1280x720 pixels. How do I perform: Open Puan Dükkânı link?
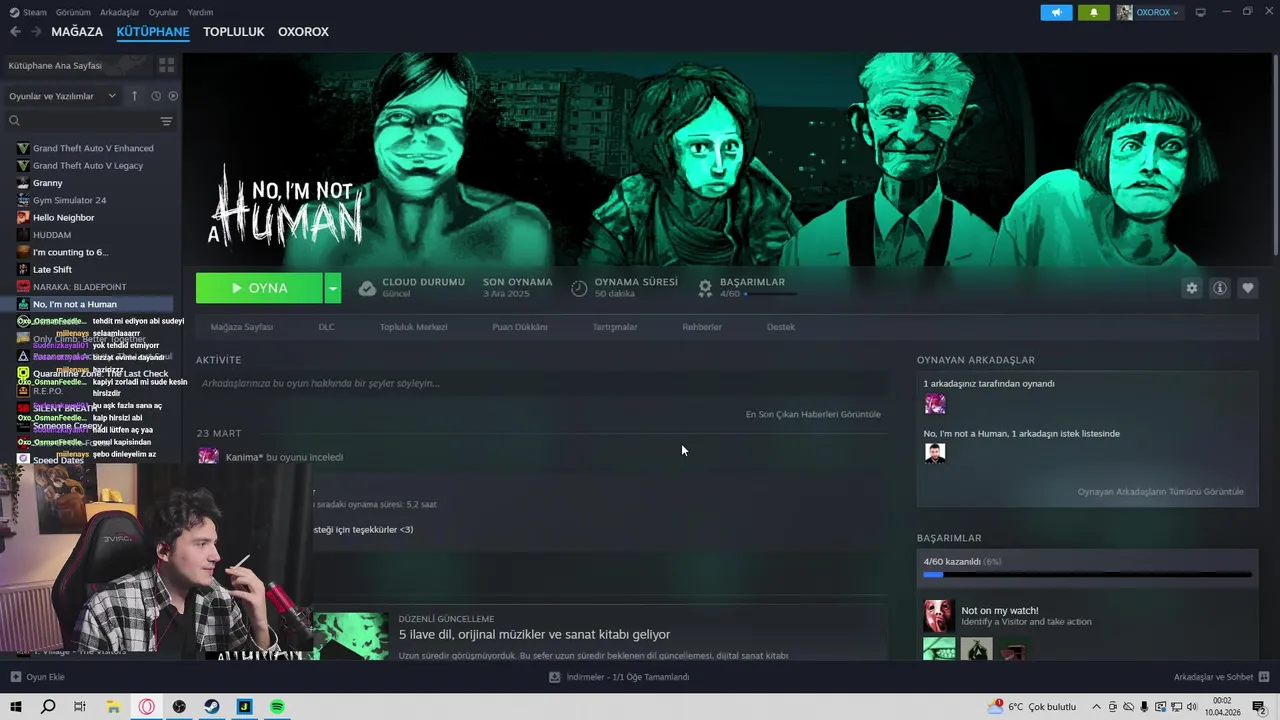click(520, 327)
